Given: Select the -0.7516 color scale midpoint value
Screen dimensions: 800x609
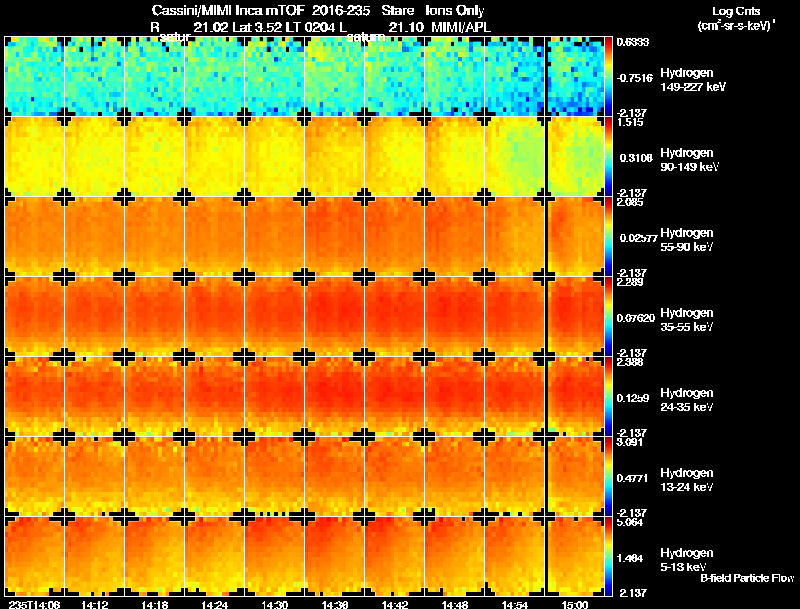Looking at the screenshot, I should coord(635,78).
